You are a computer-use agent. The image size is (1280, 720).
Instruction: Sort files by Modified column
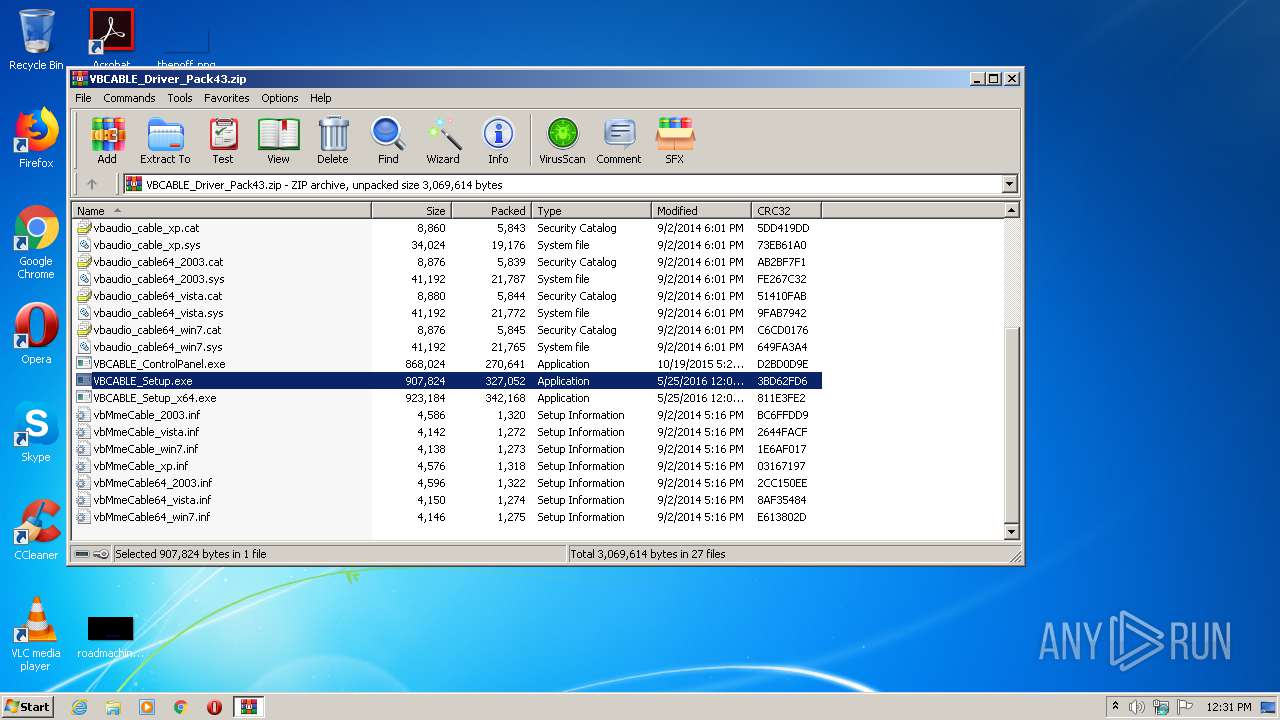coord(702,210)
